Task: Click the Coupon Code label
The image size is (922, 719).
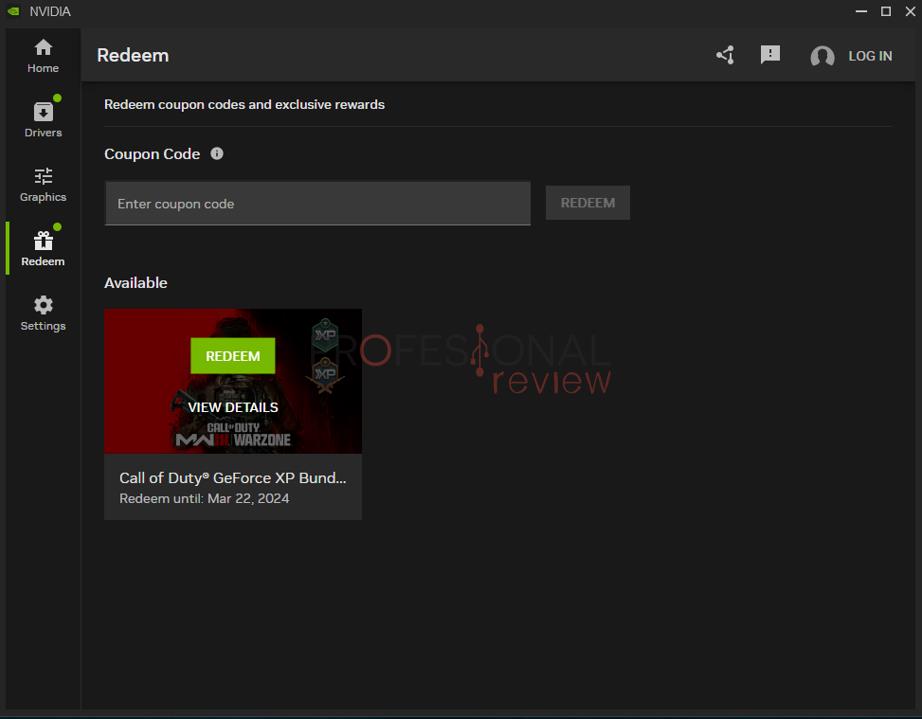Action: point(152,154)
